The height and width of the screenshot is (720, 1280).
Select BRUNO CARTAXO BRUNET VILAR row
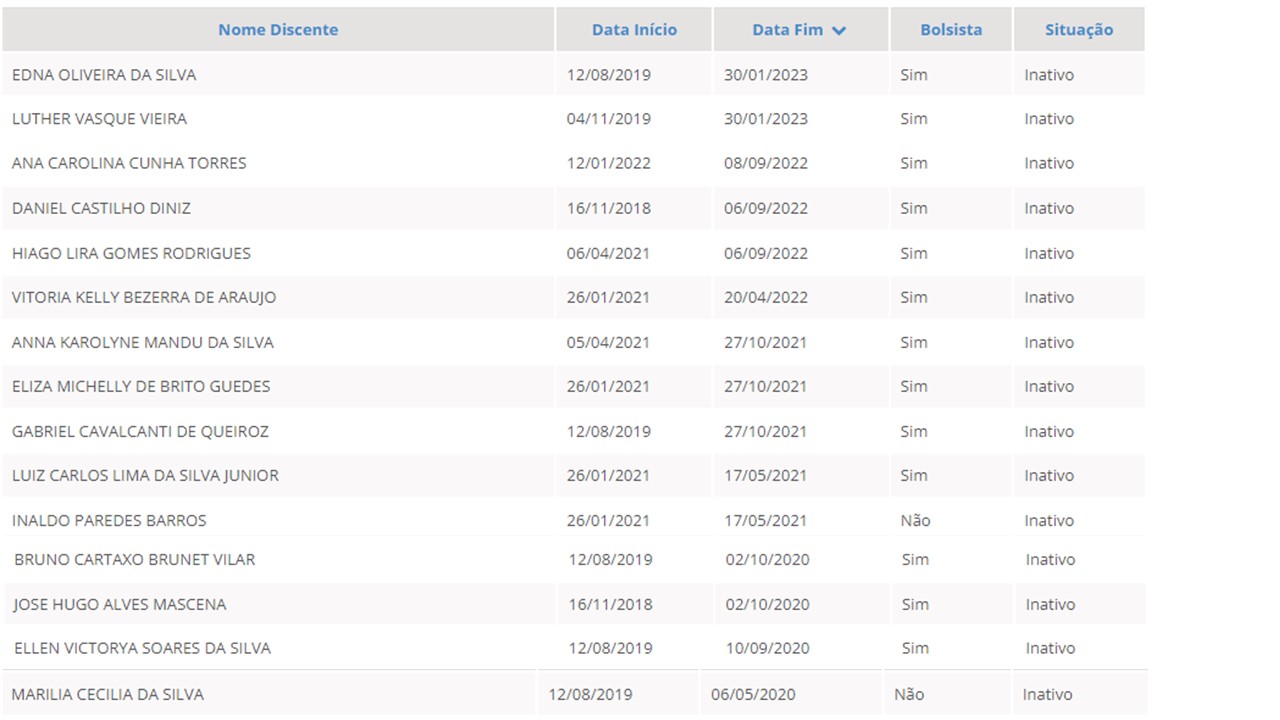134,559
